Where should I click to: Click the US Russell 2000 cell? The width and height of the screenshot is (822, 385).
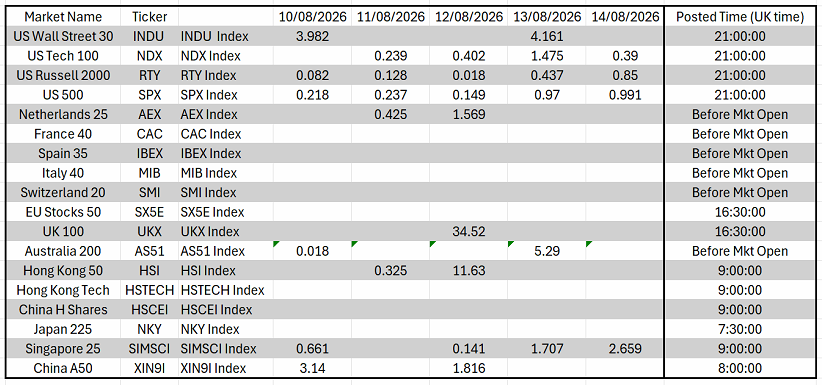[63, 76]
